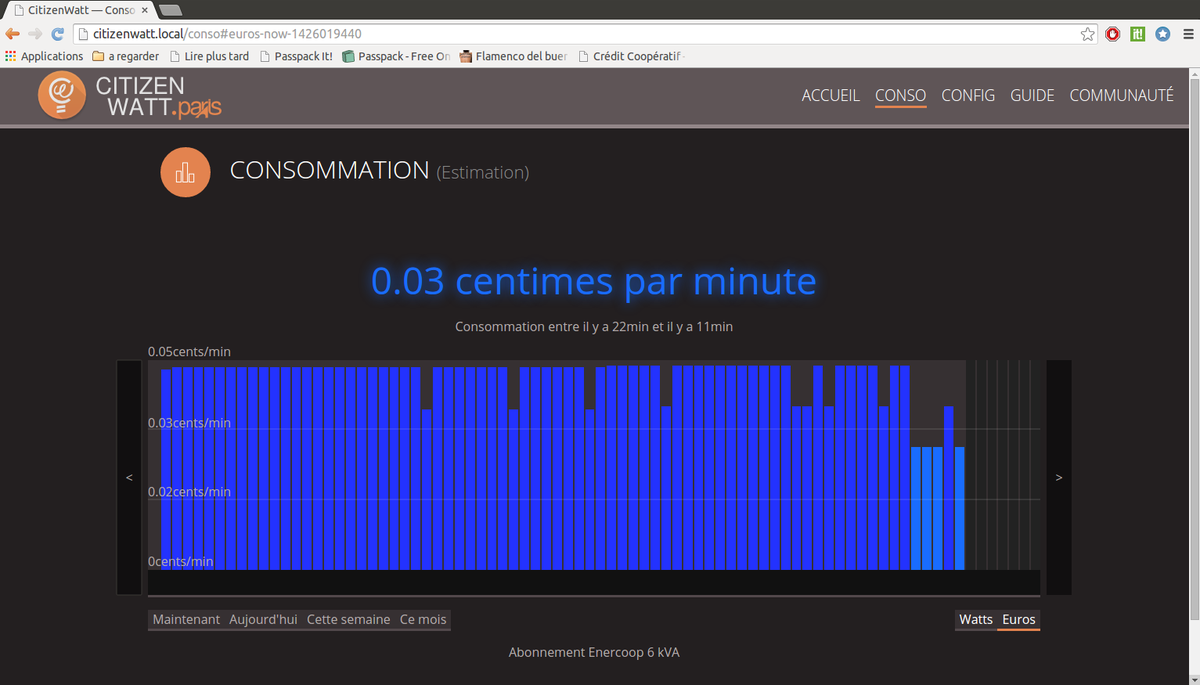
Task: Click the 0.03cents/min axis label
Action: [x=189, y=423]
